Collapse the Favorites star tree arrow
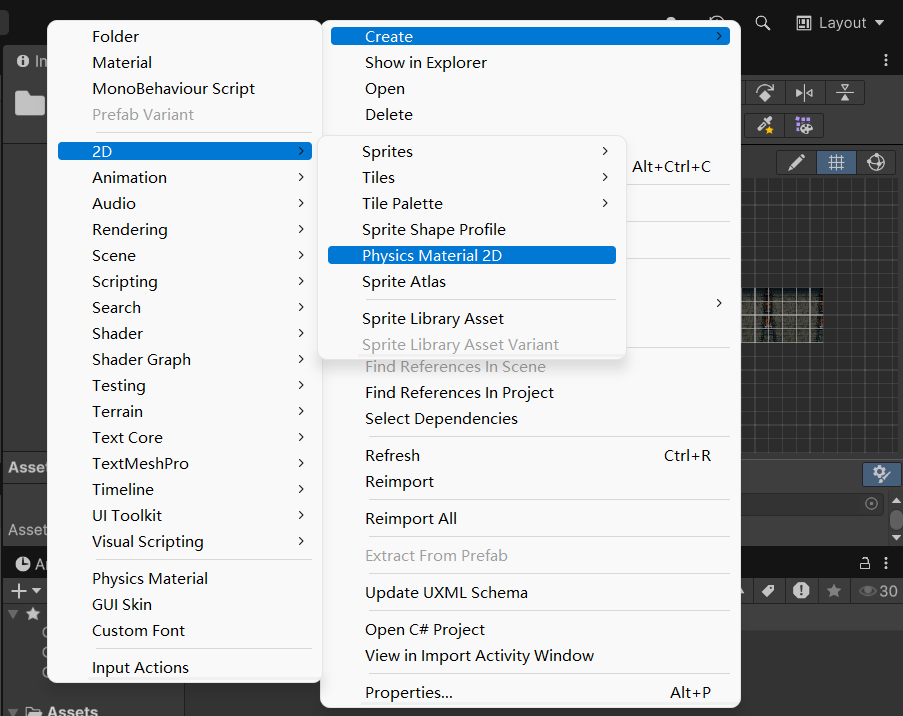The width and height of the screenshot is (903, 716). (x=13, y=614)
